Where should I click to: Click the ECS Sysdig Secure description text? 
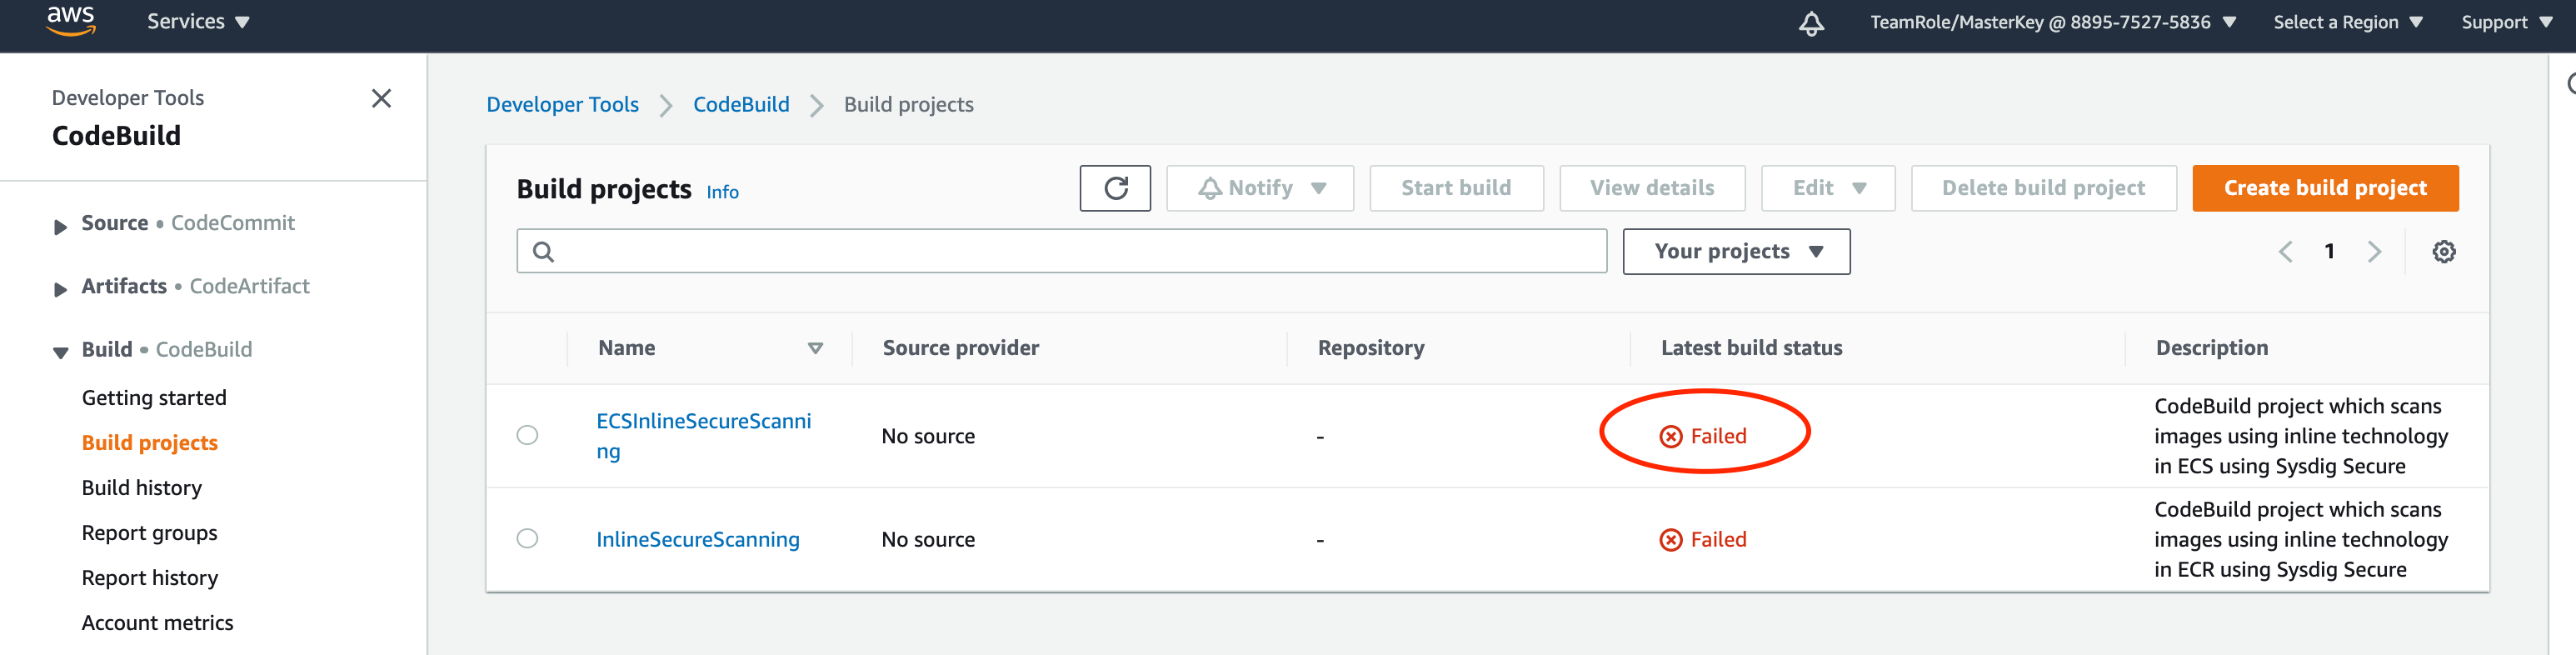[x=2300, y=436]
